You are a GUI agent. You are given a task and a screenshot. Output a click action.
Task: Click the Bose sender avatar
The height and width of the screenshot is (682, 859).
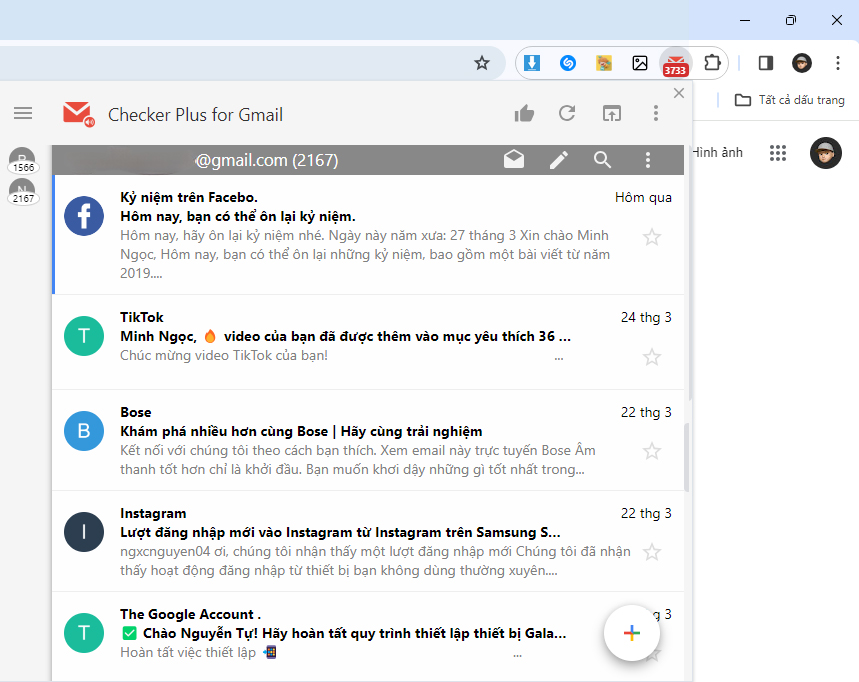[x=84, y=431]
